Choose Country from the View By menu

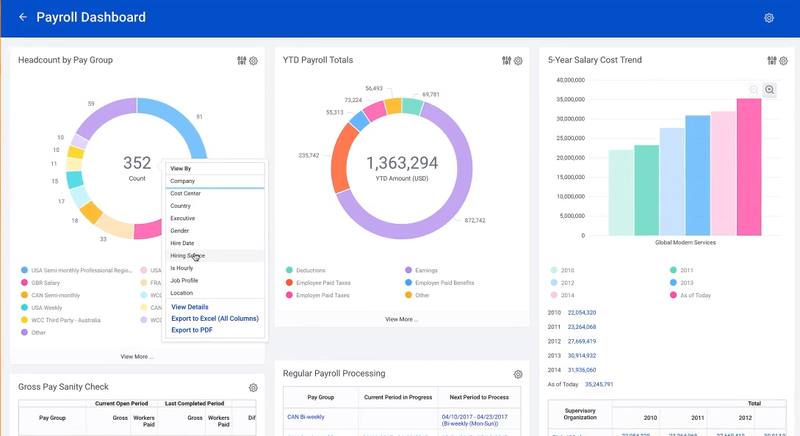[215, 206]
